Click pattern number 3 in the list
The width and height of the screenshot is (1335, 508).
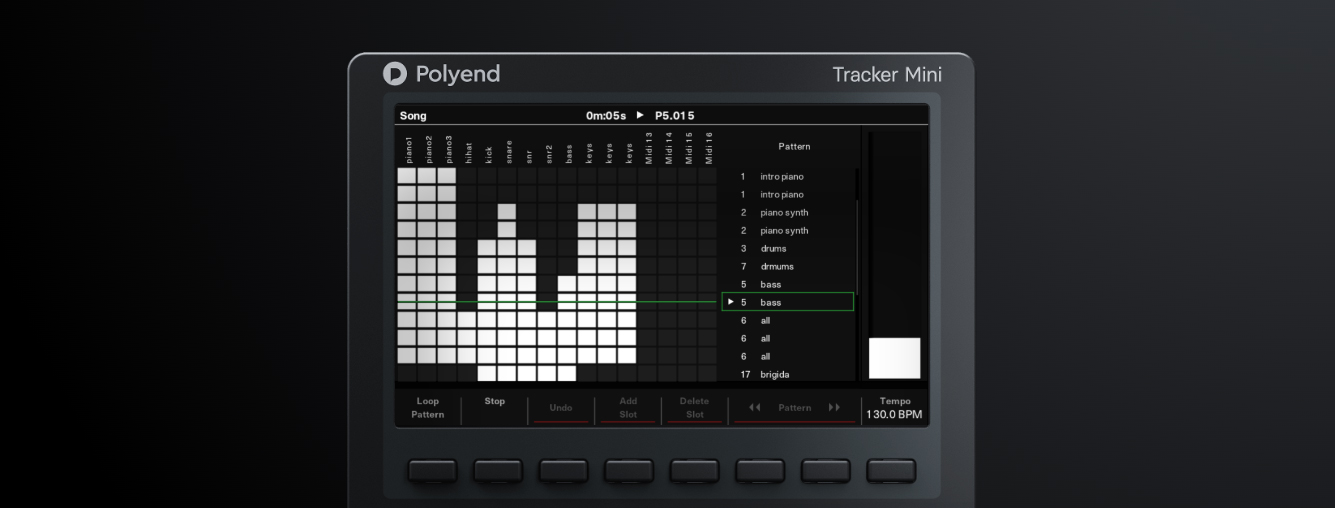click(x=743, y=248)
